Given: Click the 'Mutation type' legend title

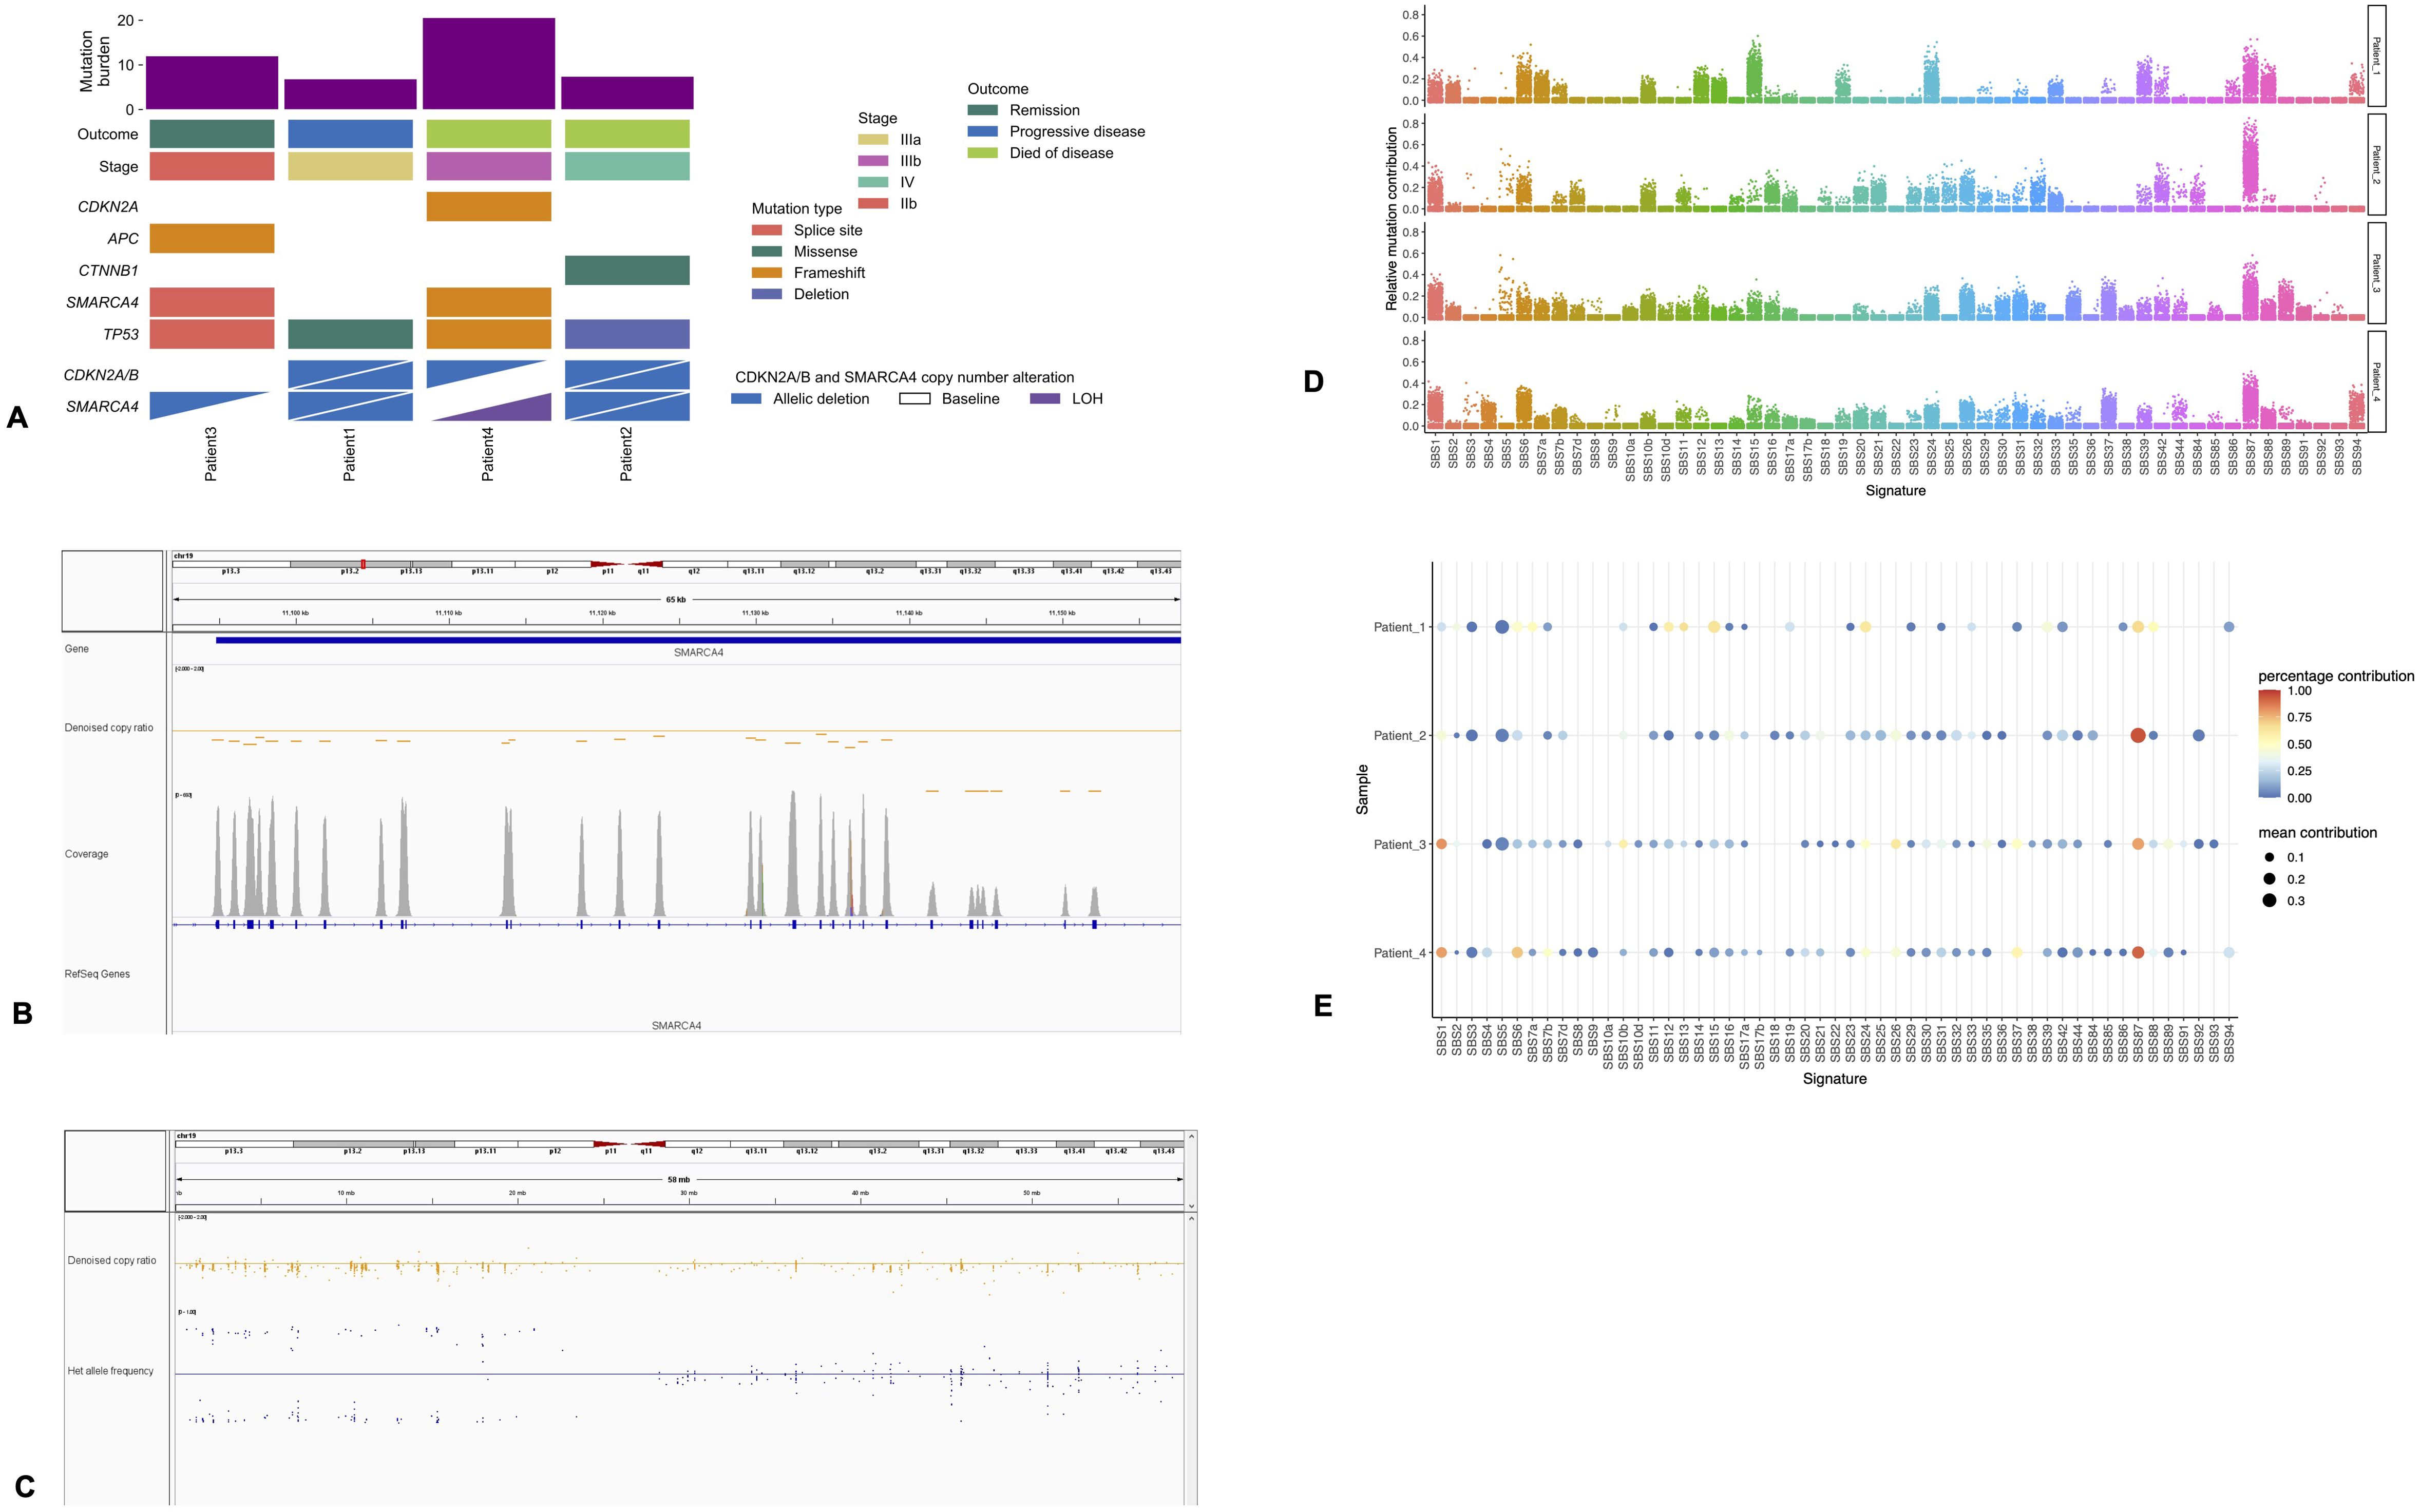Looking at the screenshot, I should pos(797,208).
